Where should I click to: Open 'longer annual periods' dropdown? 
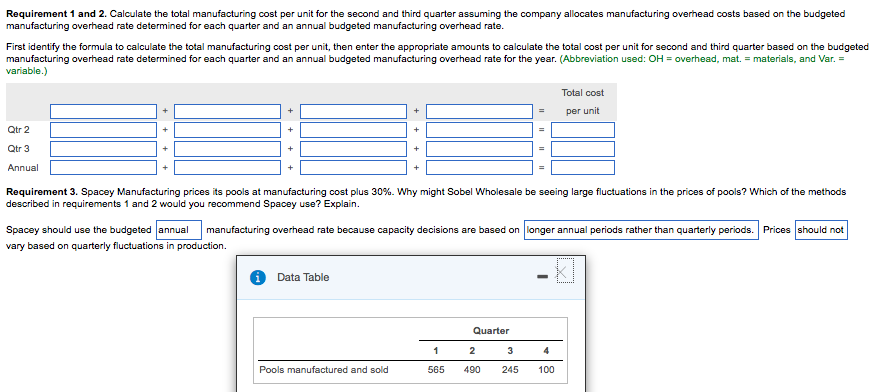[641, 230]
